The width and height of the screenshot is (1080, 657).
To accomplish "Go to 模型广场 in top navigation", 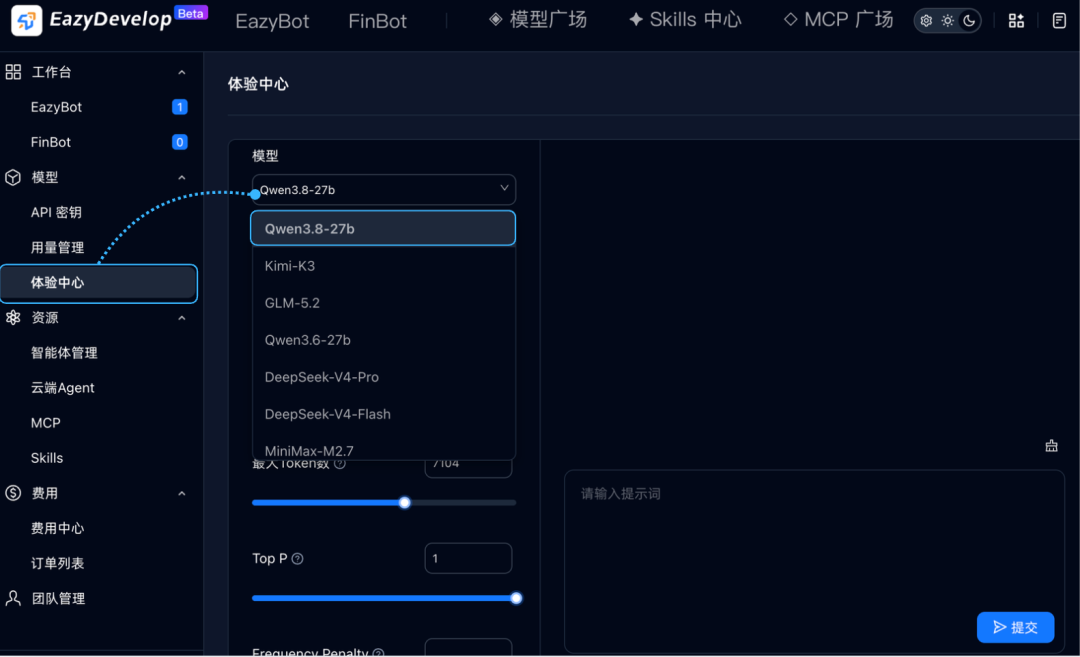I will (x=538, y=20).
